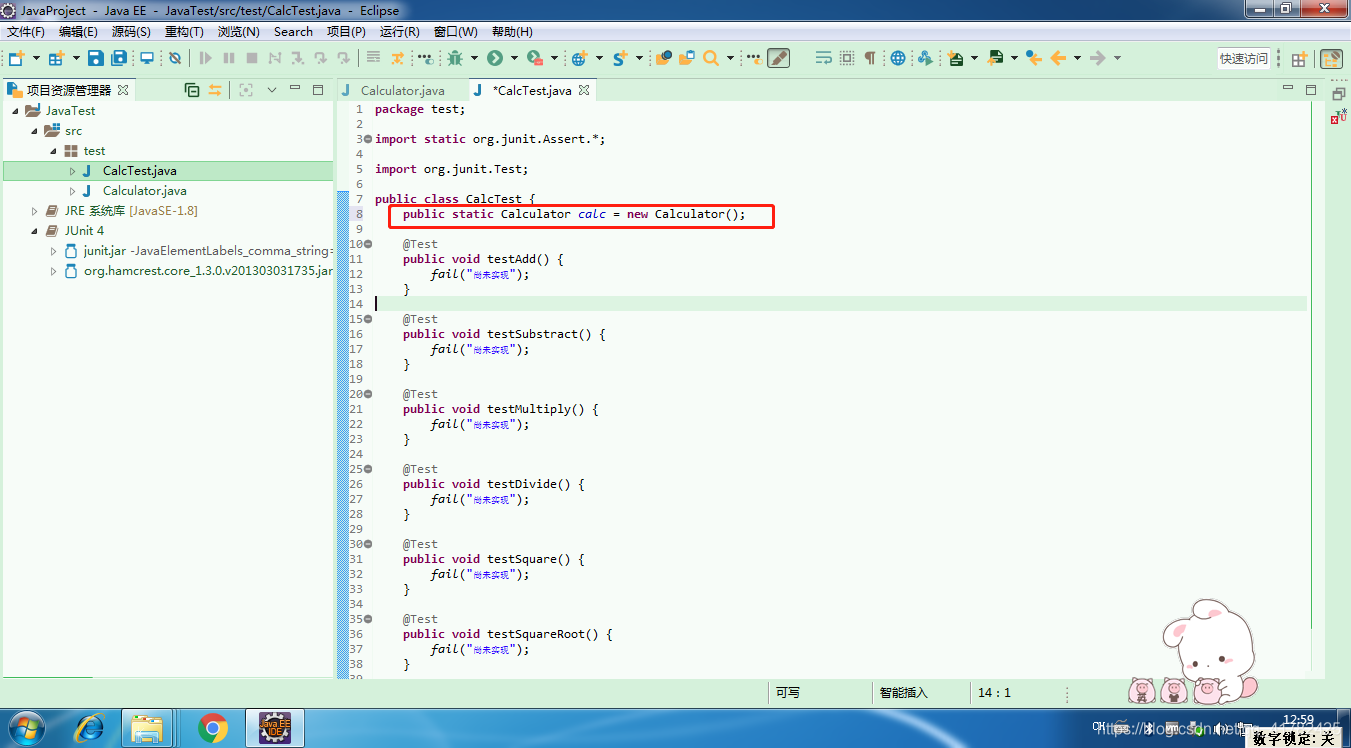Viewport: 1351px width, 748px height.
Task: Select JUnit 4 library in tree
Action: coord(84,231)
